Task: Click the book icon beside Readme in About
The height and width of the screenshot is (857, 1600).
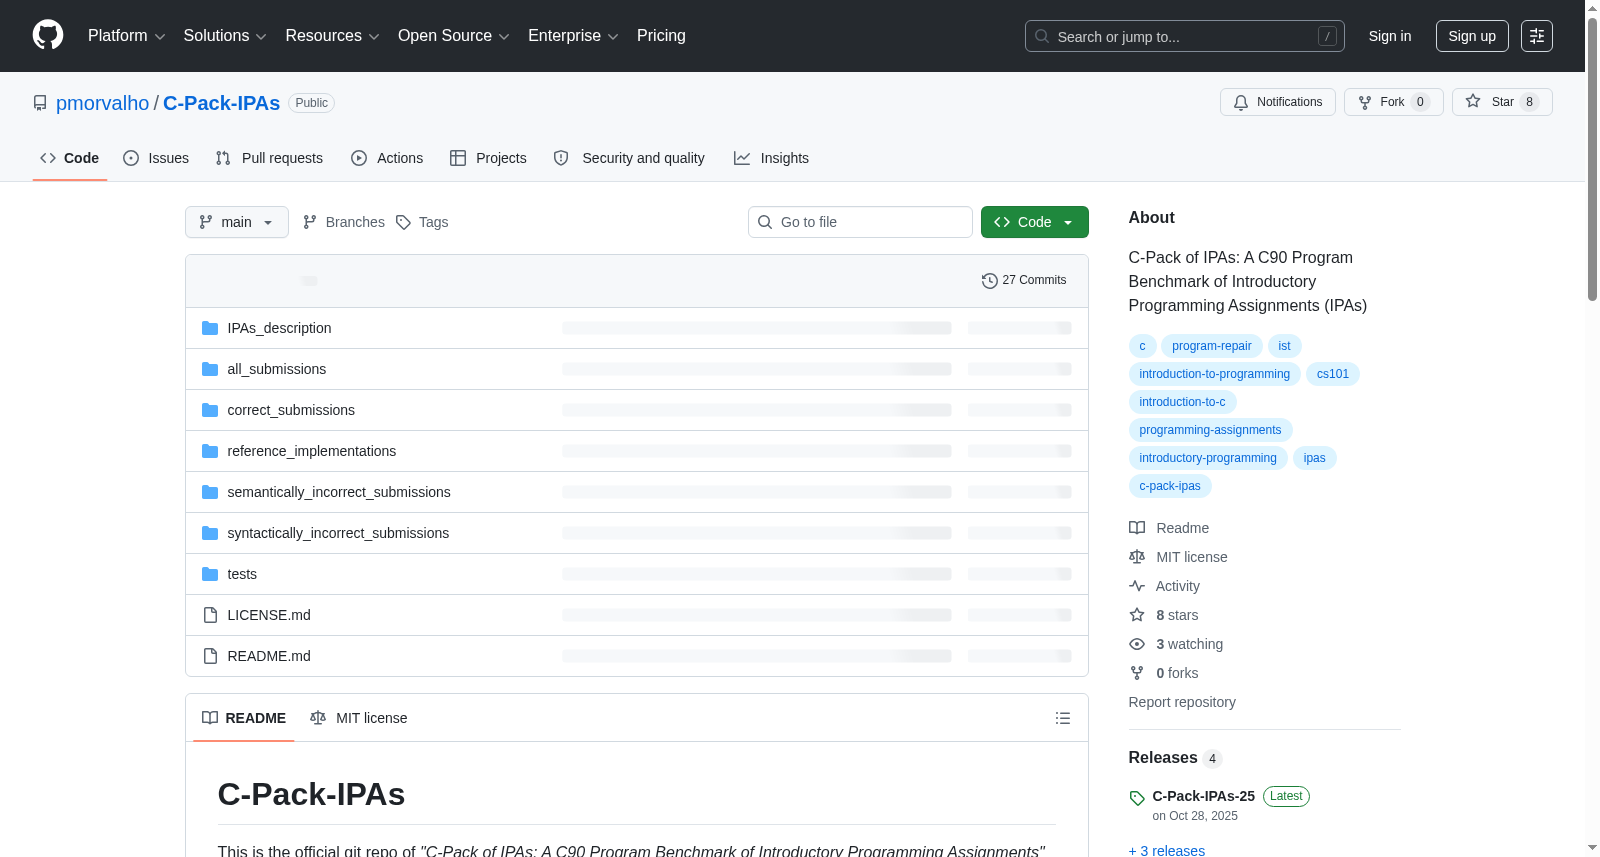Action: coord(1137,528)
